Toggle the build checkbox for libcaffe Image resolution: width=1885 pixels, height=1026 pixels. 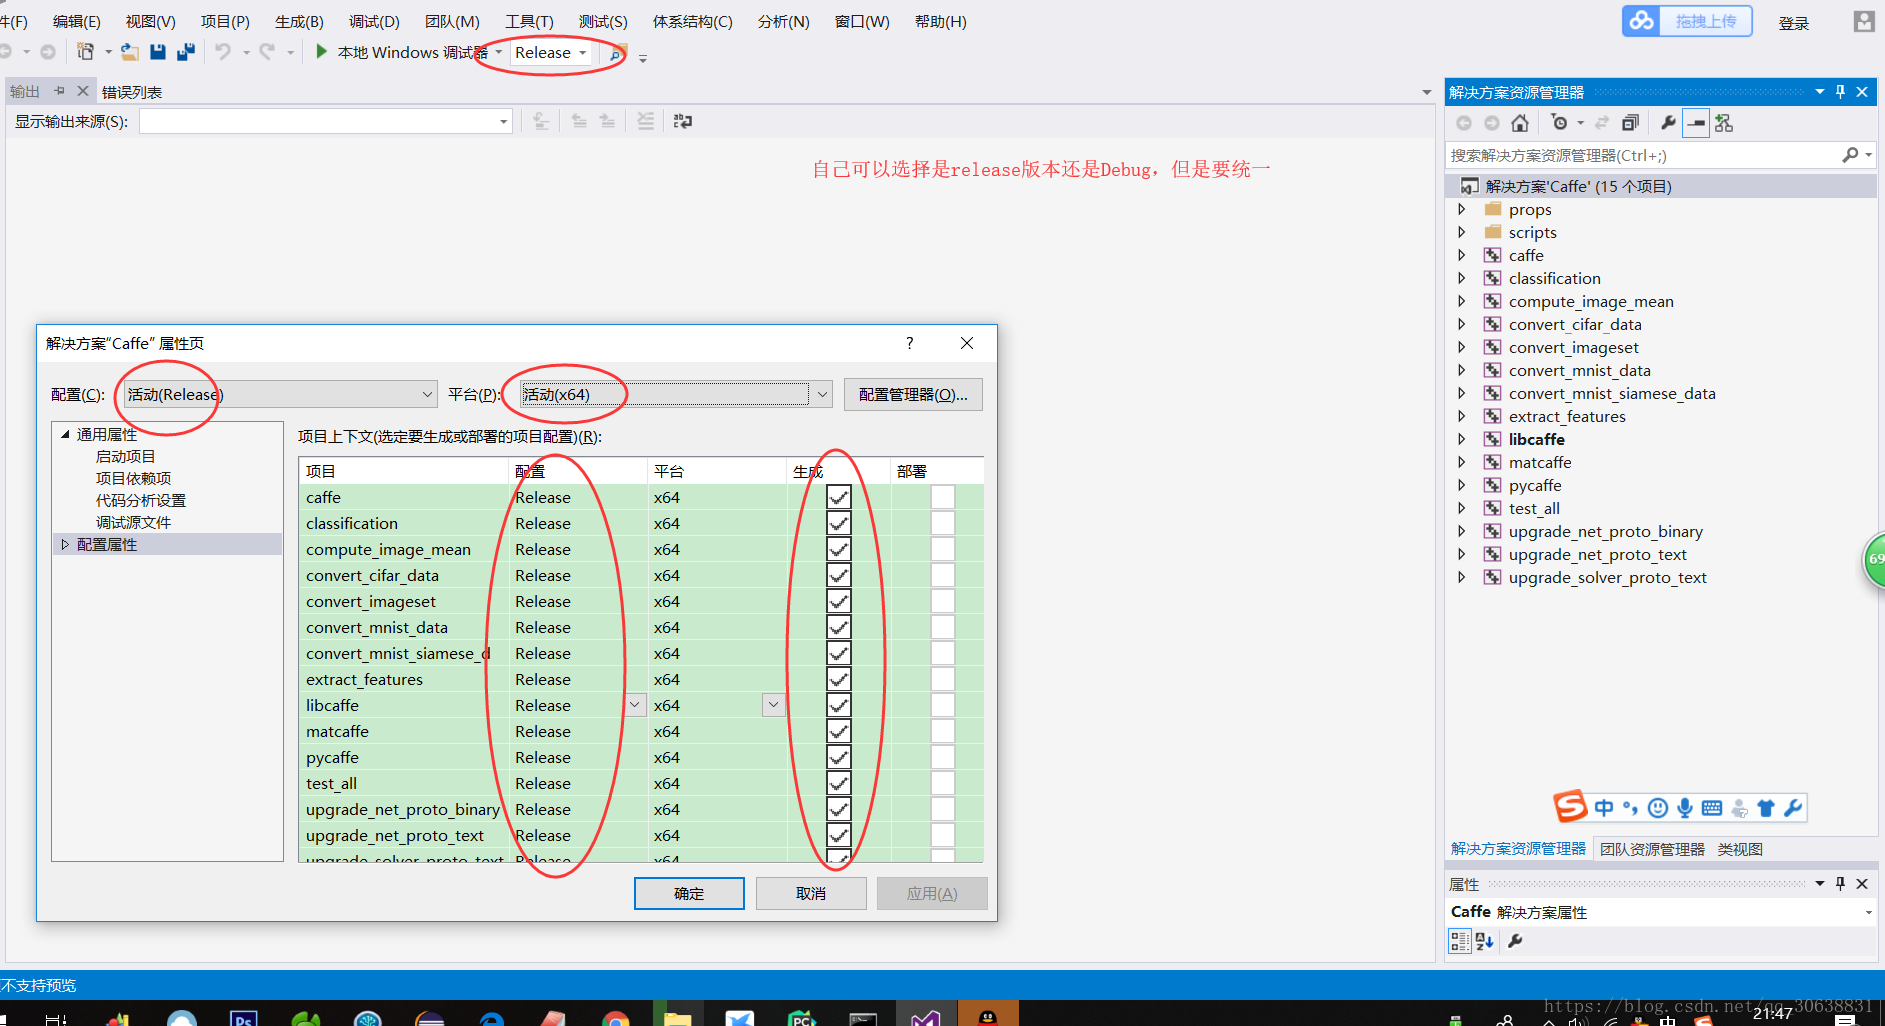click(x=839, y=705)
